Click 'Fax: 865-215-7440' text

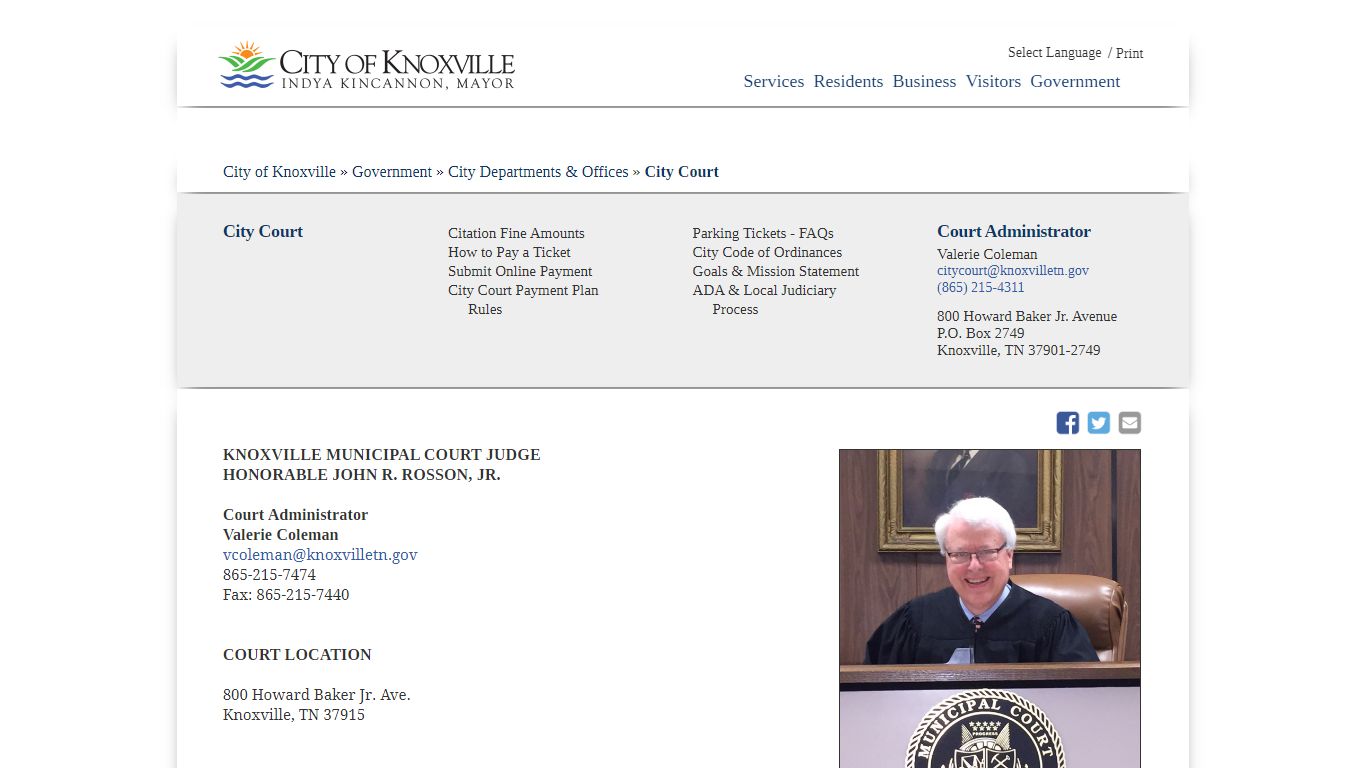[286, 594]
